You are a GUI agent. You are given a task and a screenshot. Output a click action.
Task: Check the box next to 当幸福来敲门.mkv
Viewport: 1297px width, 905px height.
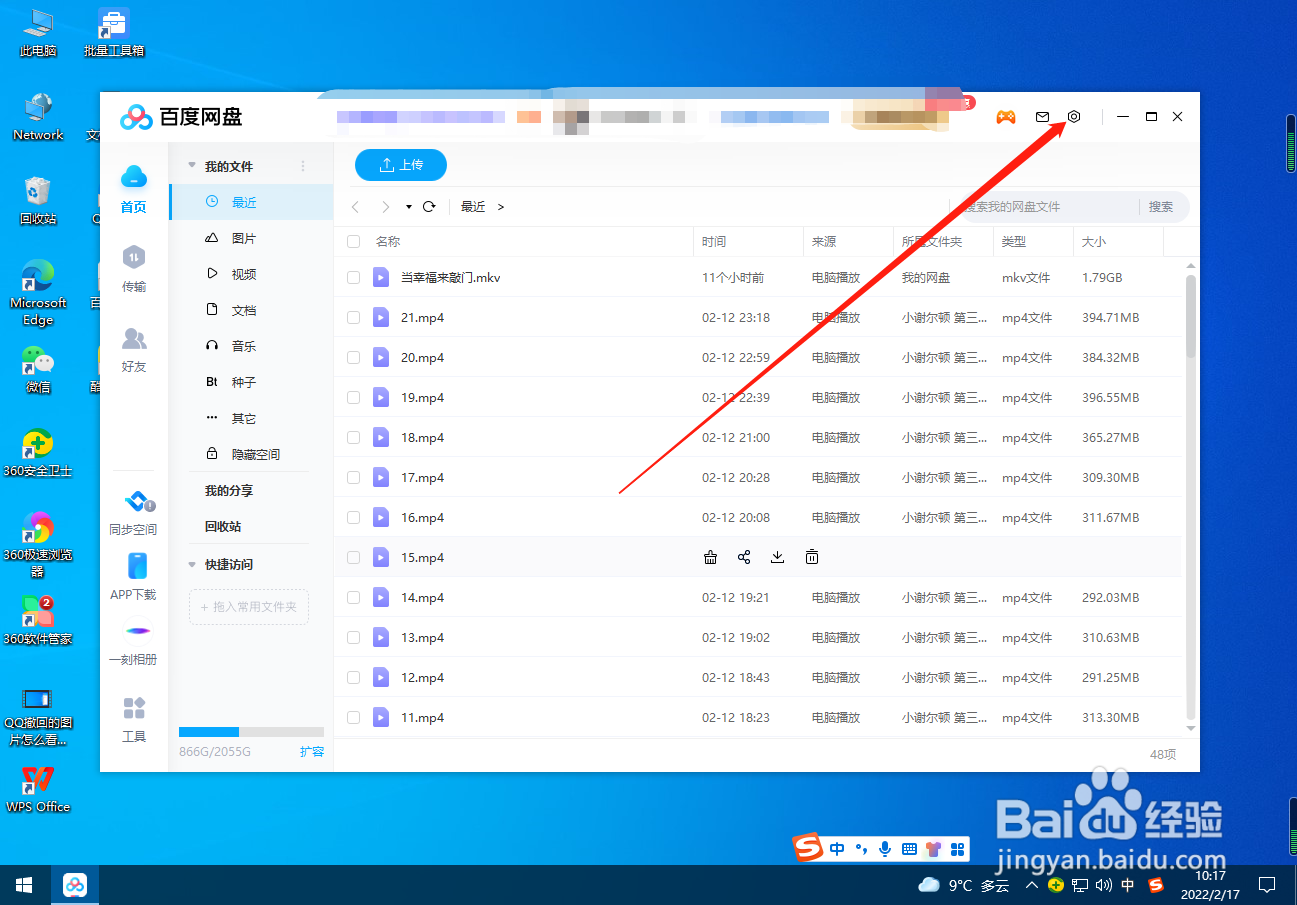353,277
